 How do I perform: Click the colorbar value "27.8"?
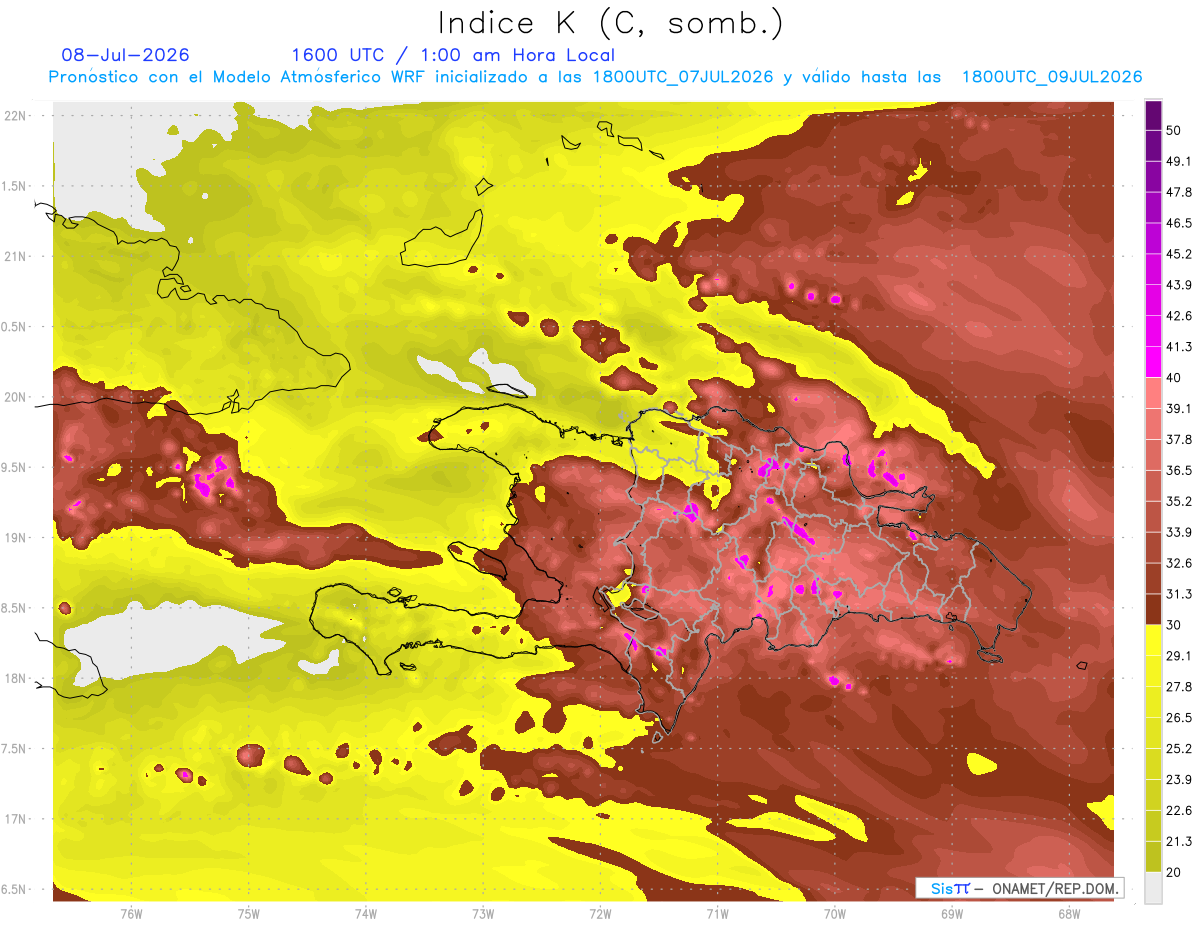point(1179,686)
